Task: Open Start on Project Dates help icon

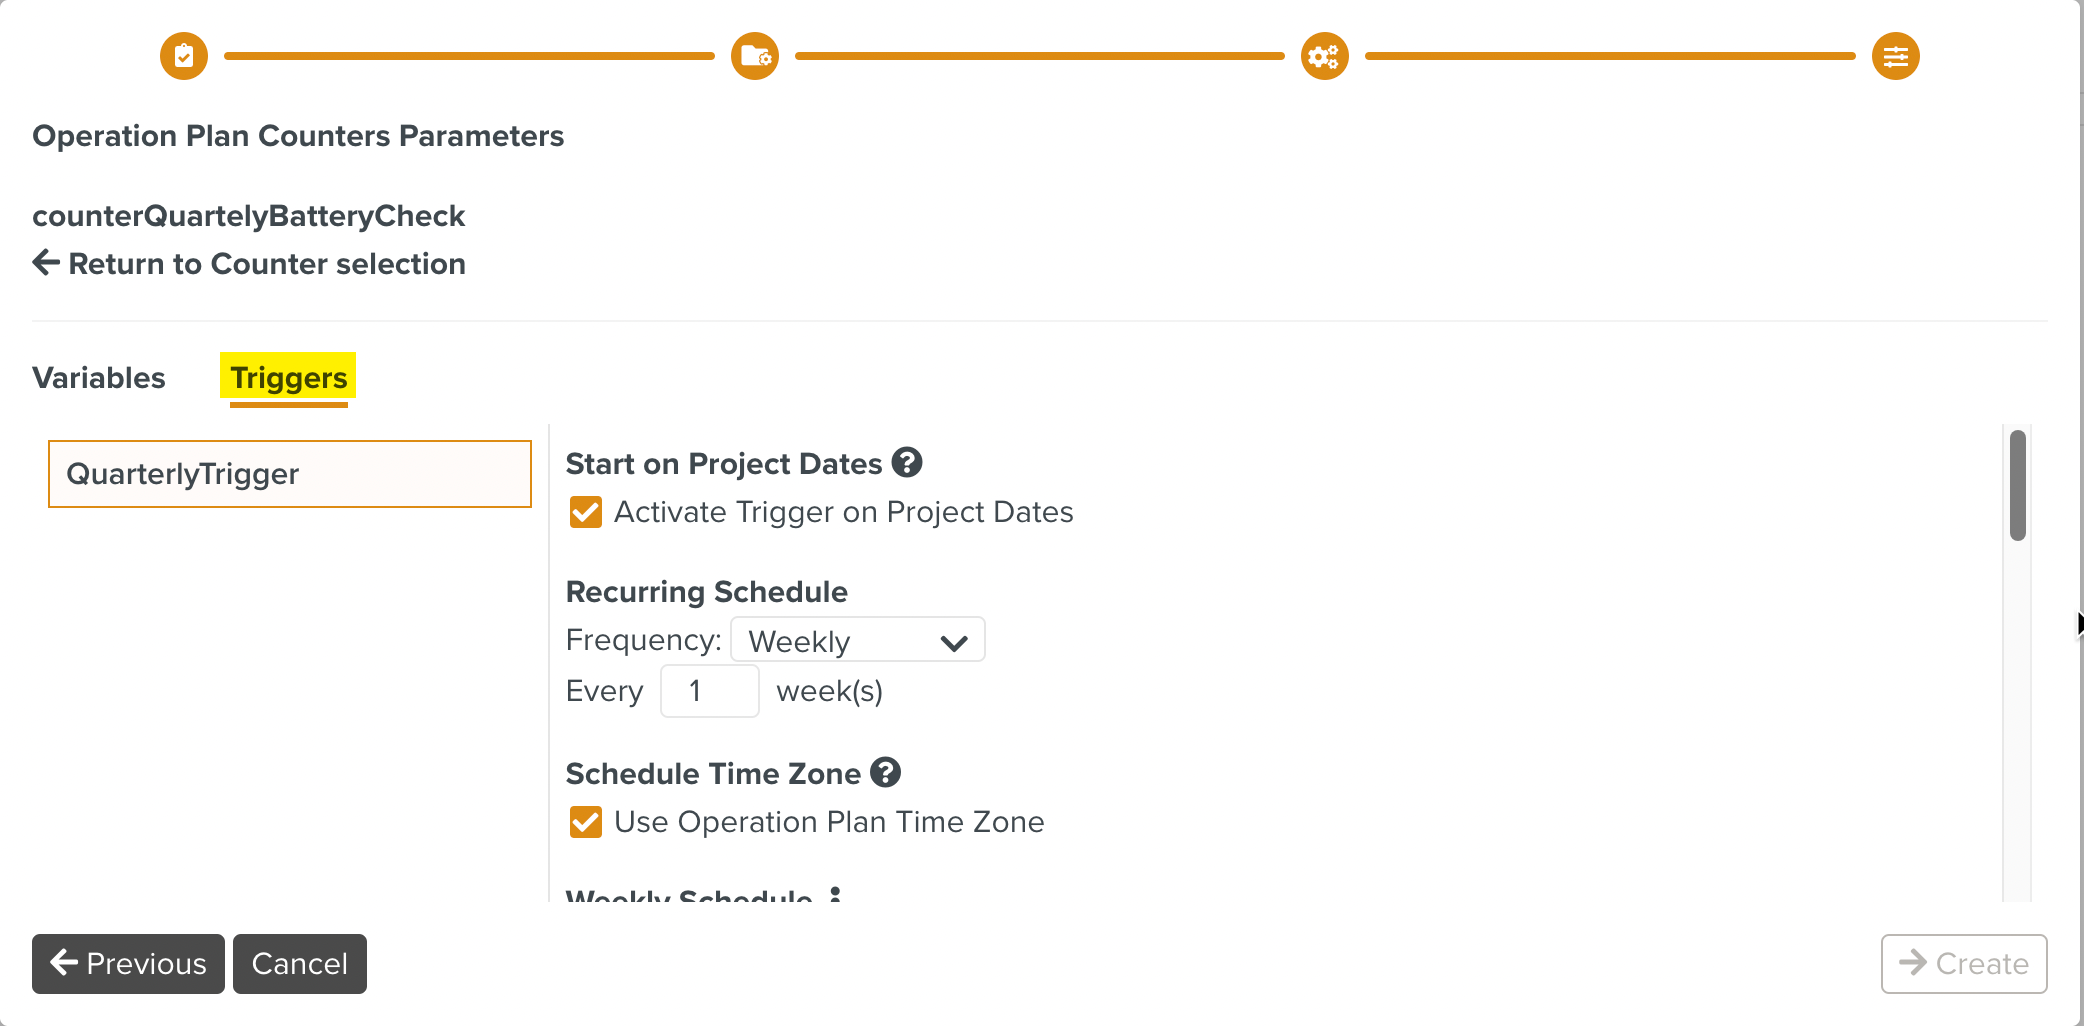Action: (x=907, y=463)
